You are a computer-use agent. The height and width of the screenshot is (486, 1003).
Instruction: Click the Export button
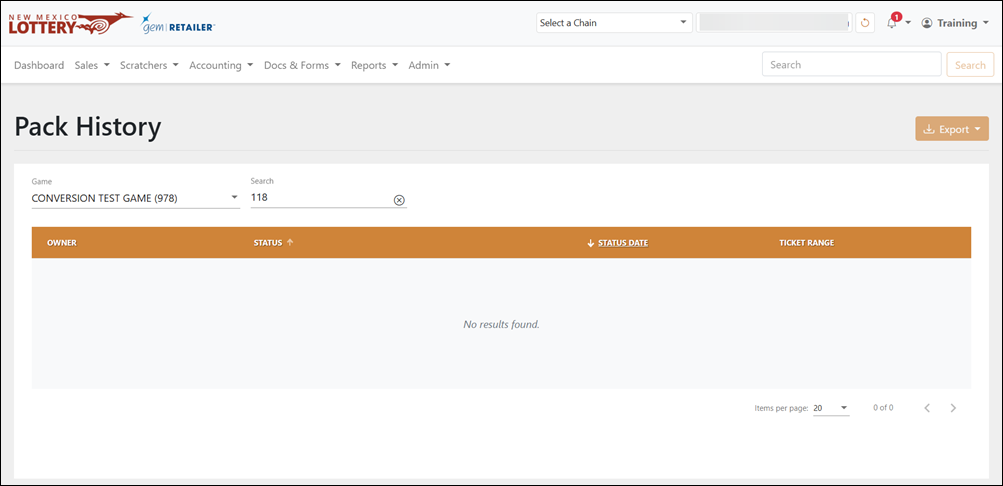coord(952,129)
